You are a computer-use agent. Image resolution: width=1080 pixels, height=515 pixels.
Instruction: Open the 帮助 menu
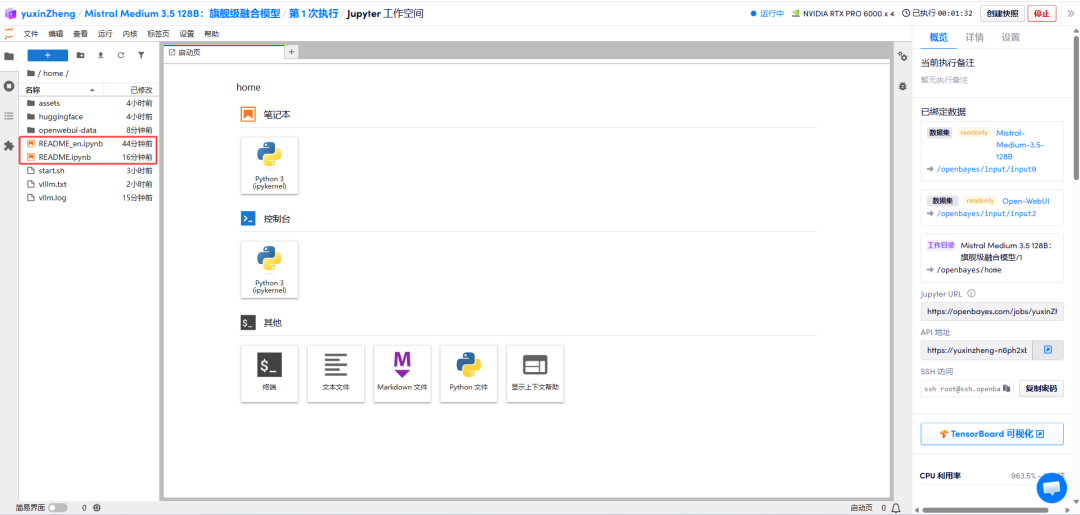click(x=211, y=34)
